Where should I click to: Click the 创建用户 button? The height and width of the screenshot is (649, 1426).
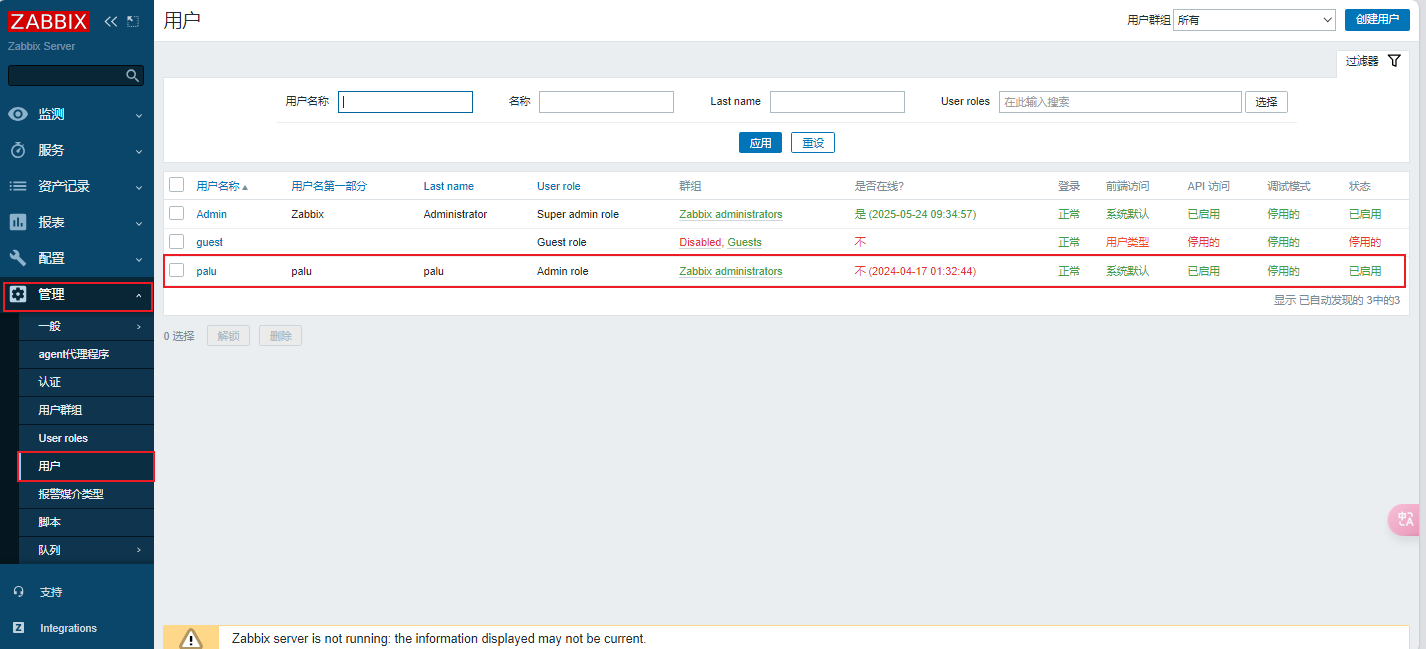[1377, 20]
